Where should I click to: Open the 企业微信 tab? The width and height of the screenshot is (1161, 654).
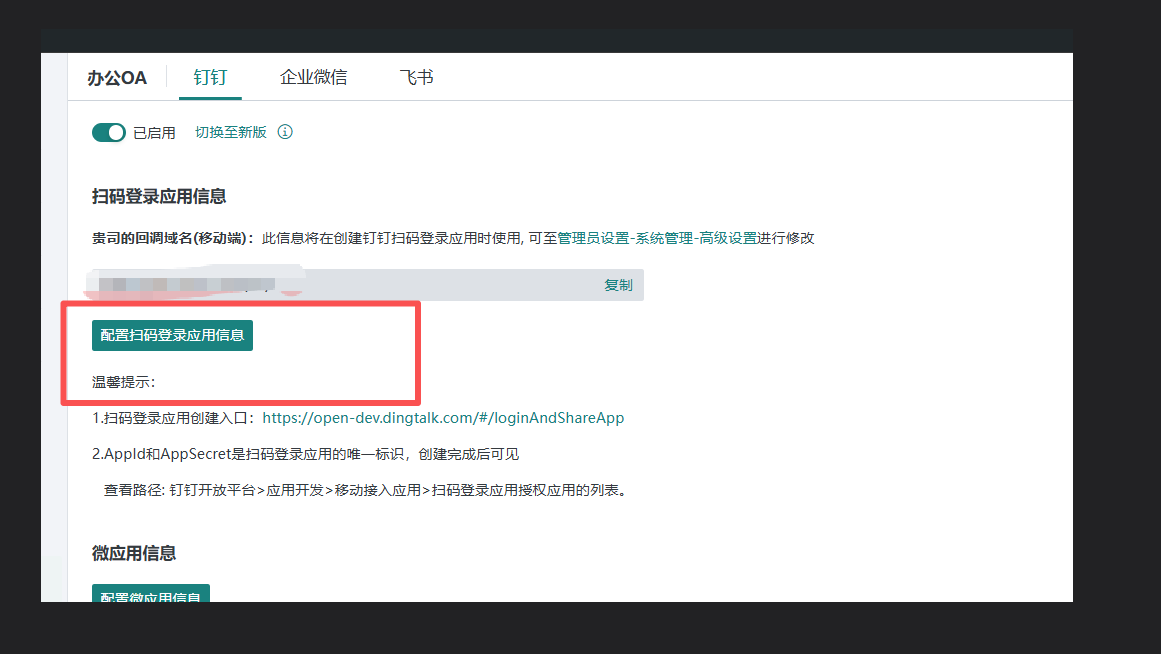pos(313,77)
